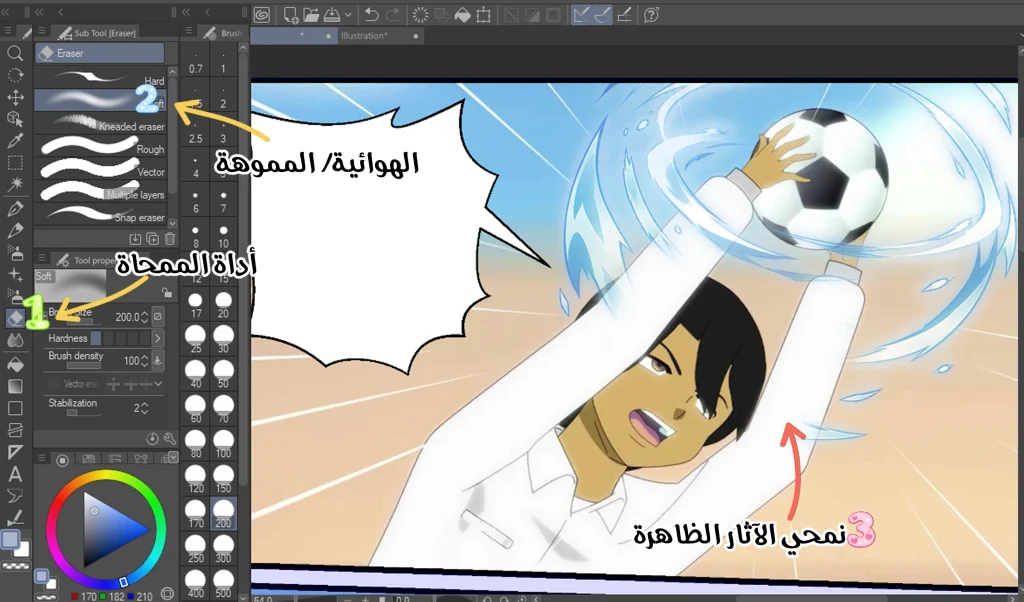Viewport: 1024px width, 602px height.
Task: Duplicate the selected sub tool
Action: pos(152,239)
